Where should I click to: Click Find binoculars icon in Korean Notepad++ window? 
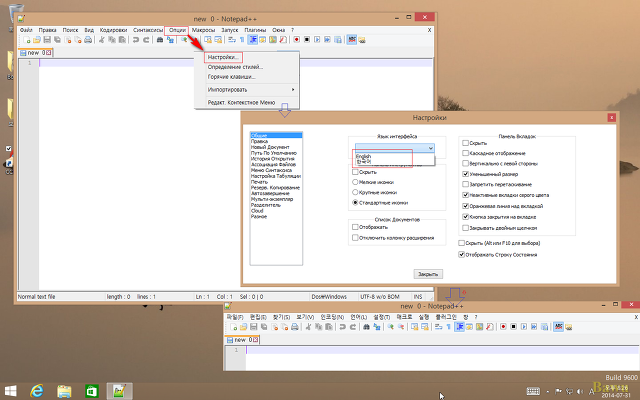367,327
